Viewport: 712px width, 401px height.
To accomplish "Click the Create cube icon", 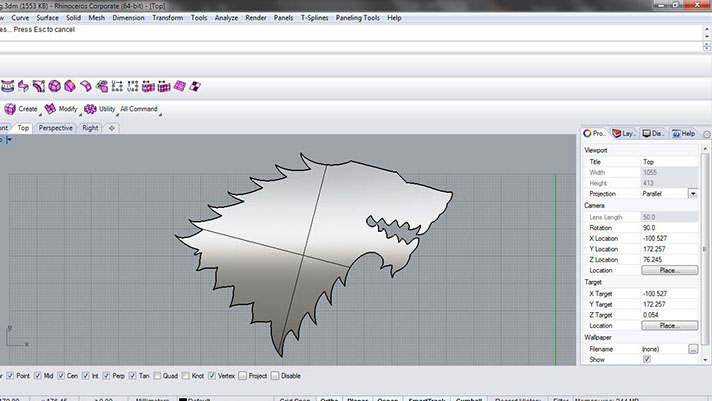I will (x=10, y=109).
